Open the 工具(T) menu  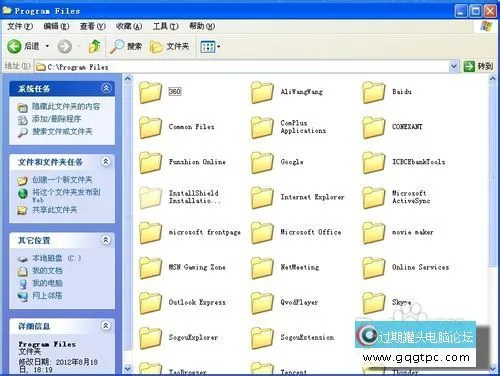166,26
